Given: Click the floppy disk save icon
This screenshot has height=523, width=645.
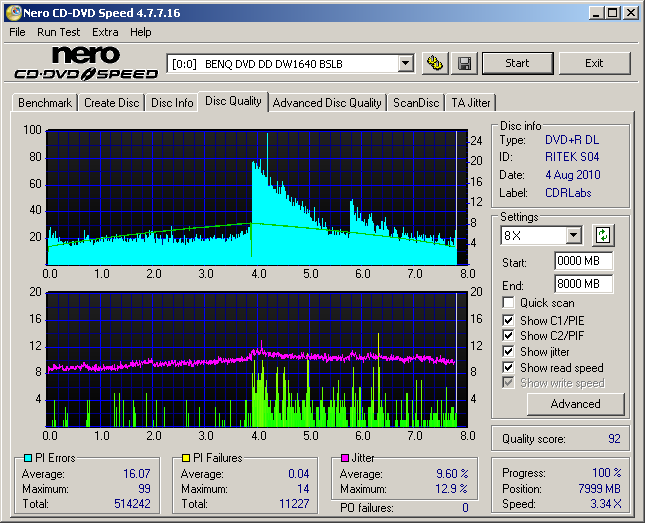Looking at the screenshot, I should tap(465, 63).
